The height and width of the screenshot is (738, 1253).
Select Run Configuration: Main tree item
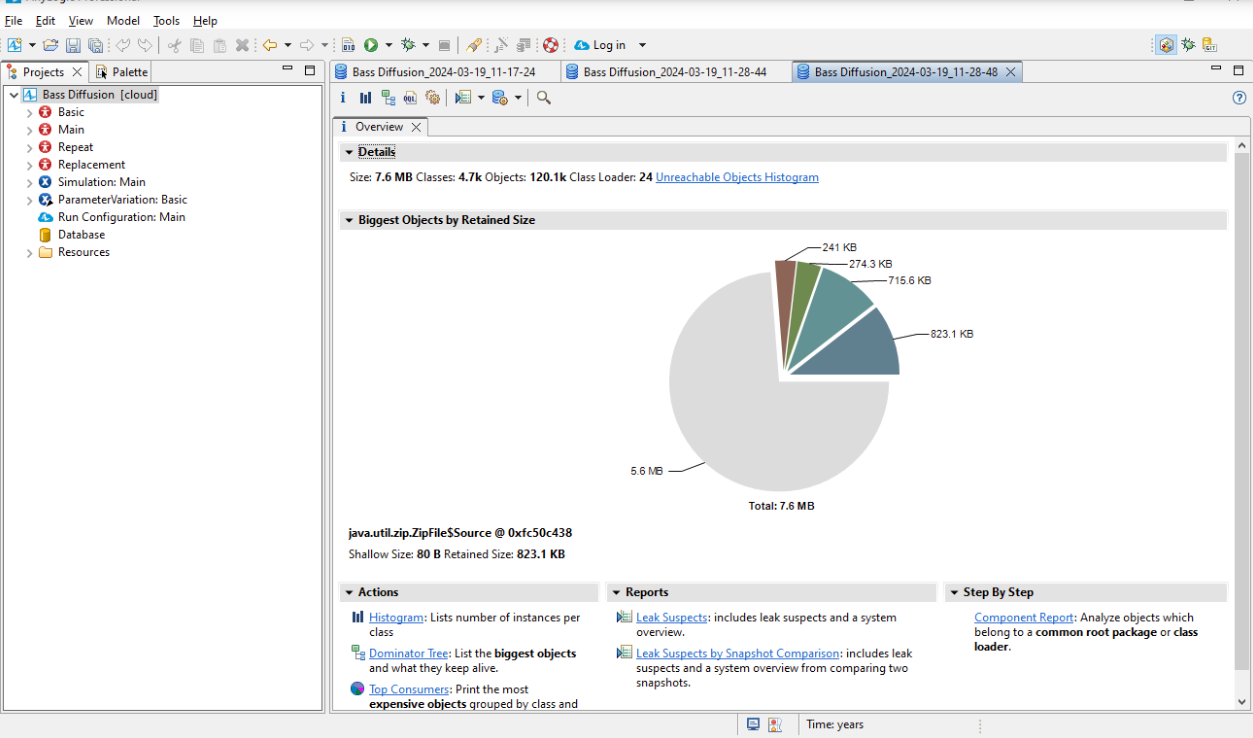click(121, 217)
